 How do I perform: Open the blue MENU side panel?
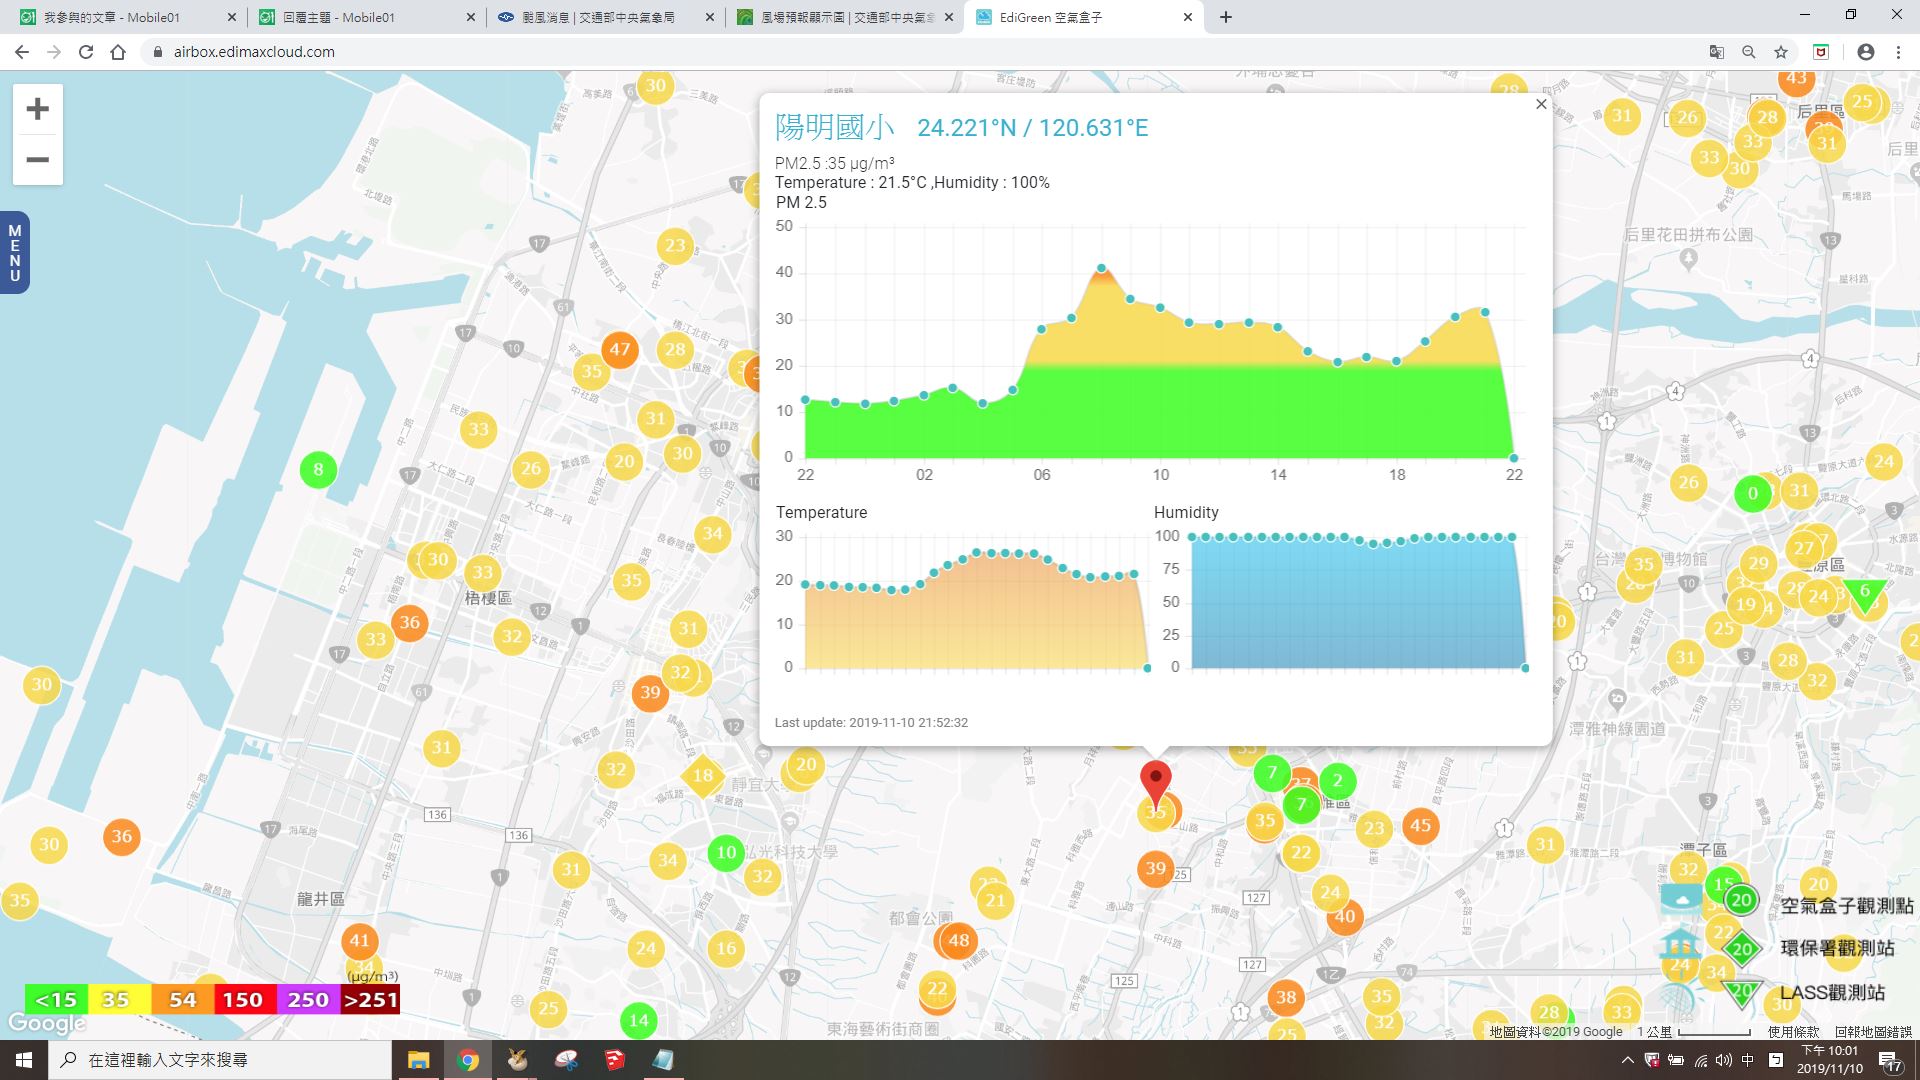(x=14, y=253)
